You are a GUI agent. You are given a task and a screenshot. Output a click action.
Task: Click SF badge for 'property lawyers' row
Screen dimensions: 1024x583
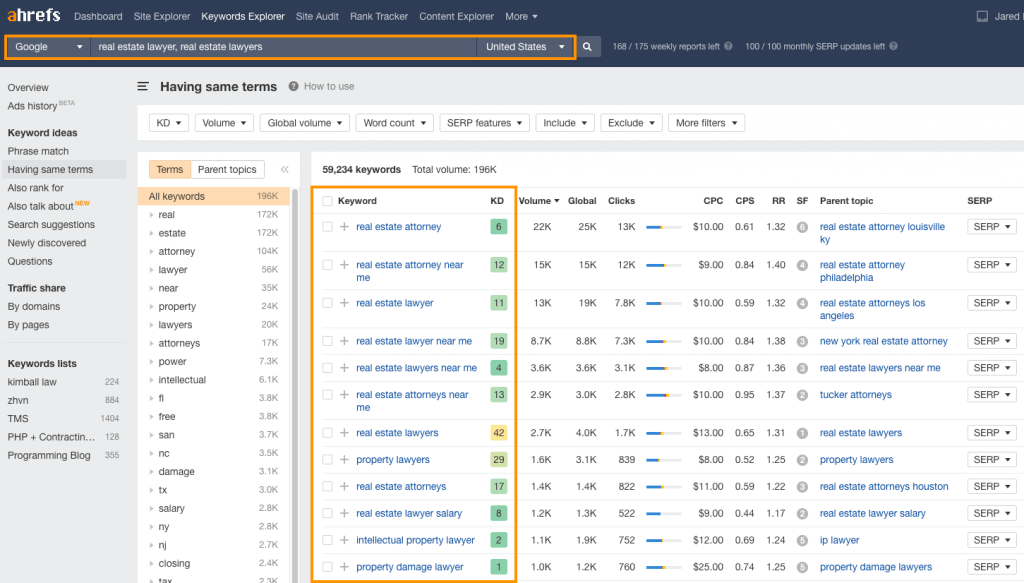pyautogui.click(x=802, y=460)
